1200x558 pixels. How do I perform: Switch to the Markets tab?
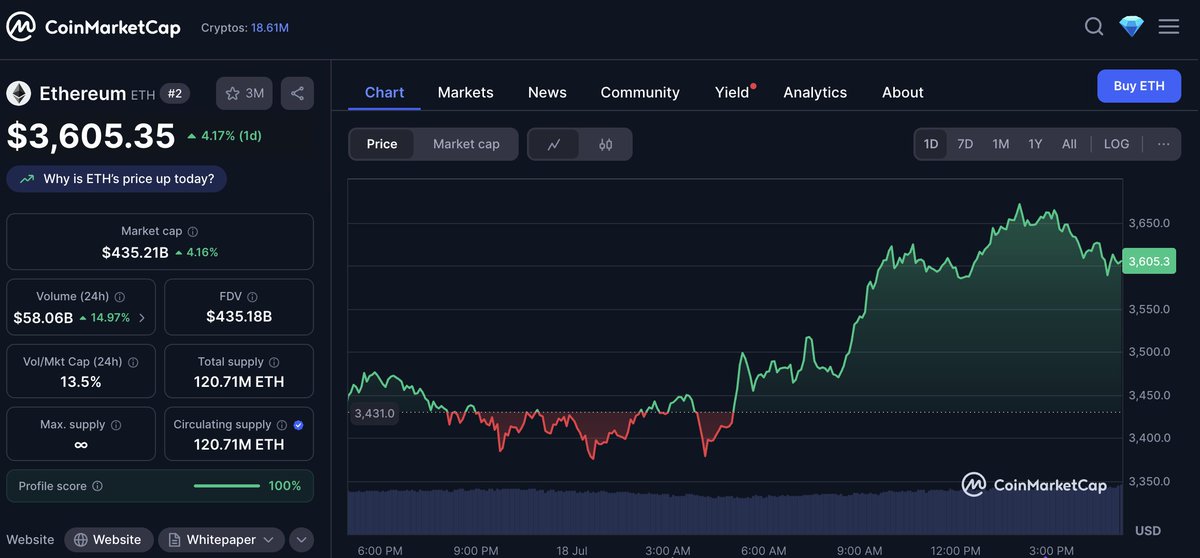[x=465, y=92]
